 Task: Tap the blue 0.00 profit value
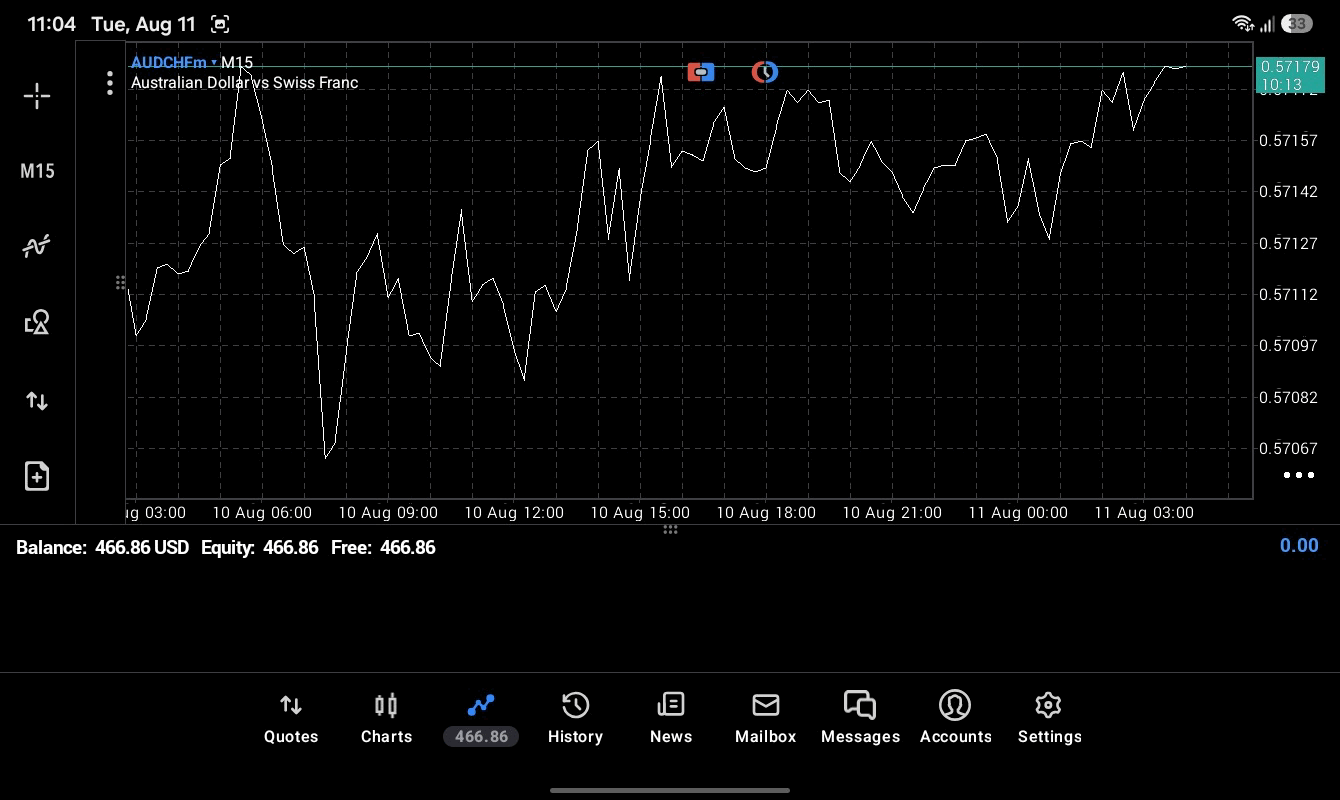point(1299,545)
